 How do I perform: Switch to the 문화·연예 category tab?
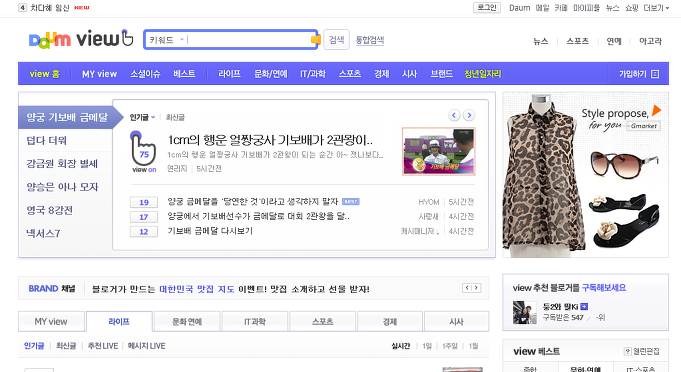[187, 322]
